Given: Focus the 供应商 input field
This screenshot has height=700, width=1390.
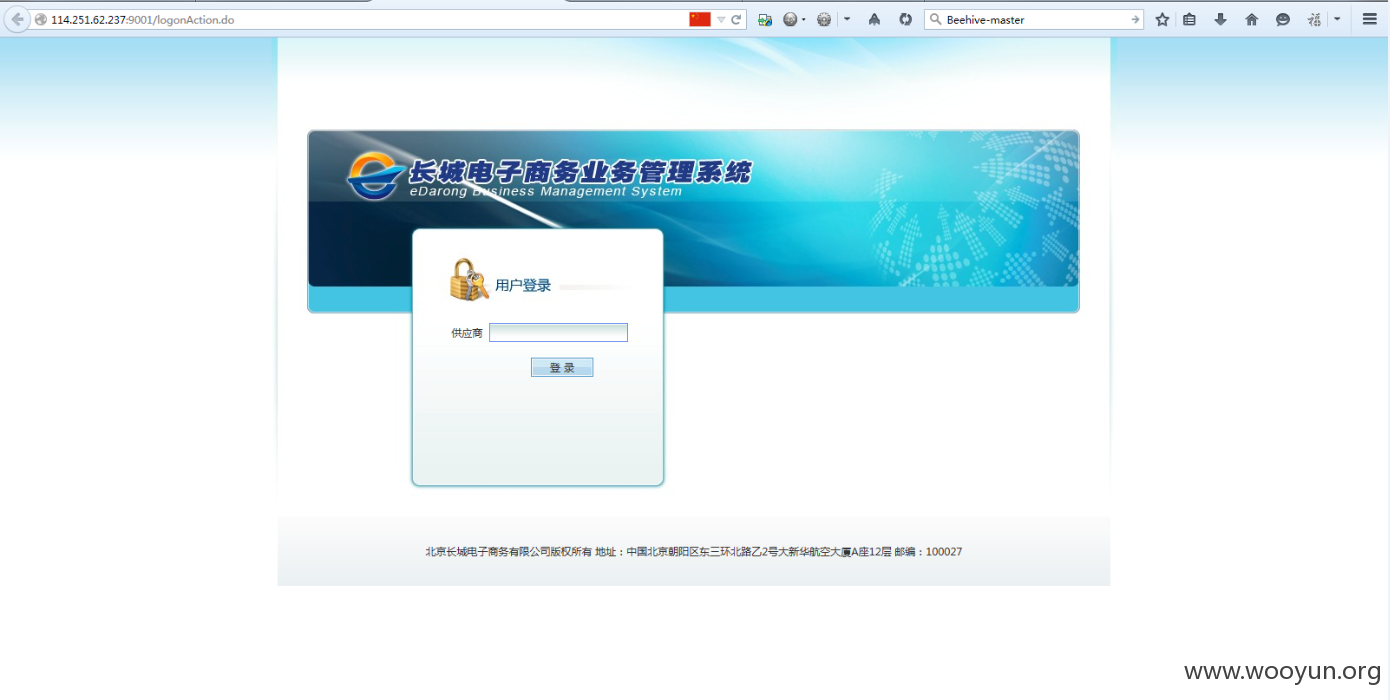Looking at the screenshot, I should (558, 332).
